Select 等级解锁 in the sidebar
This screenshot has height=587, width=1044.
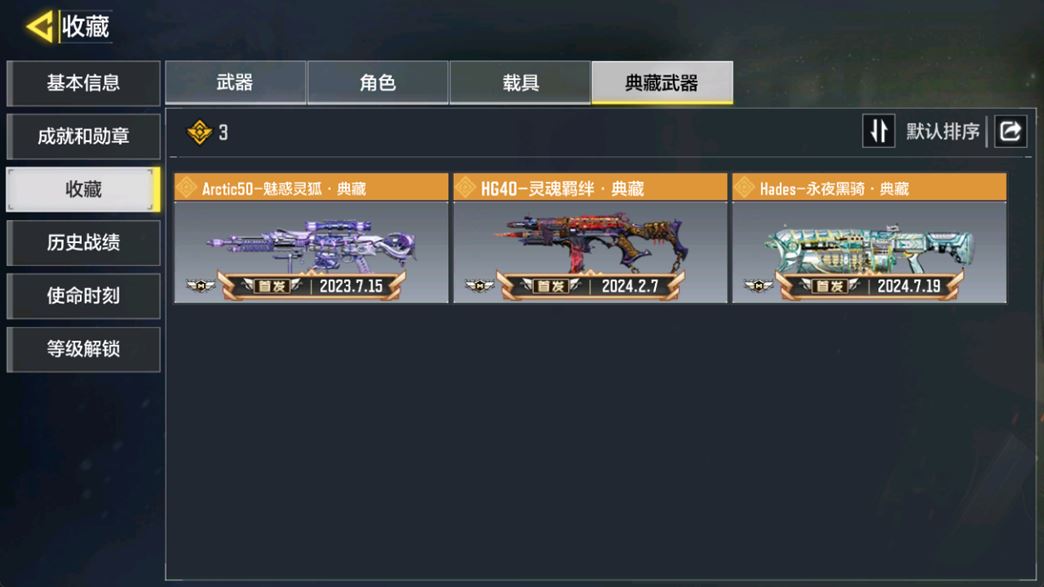tap(83, 349)
